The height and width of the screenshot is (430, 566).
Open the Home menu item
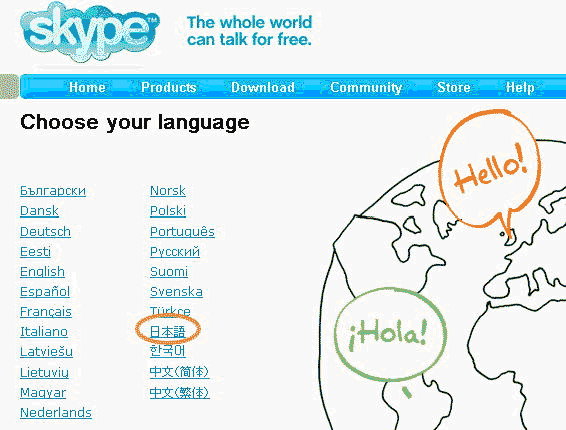pyautogui.click(x=87, y=87)
